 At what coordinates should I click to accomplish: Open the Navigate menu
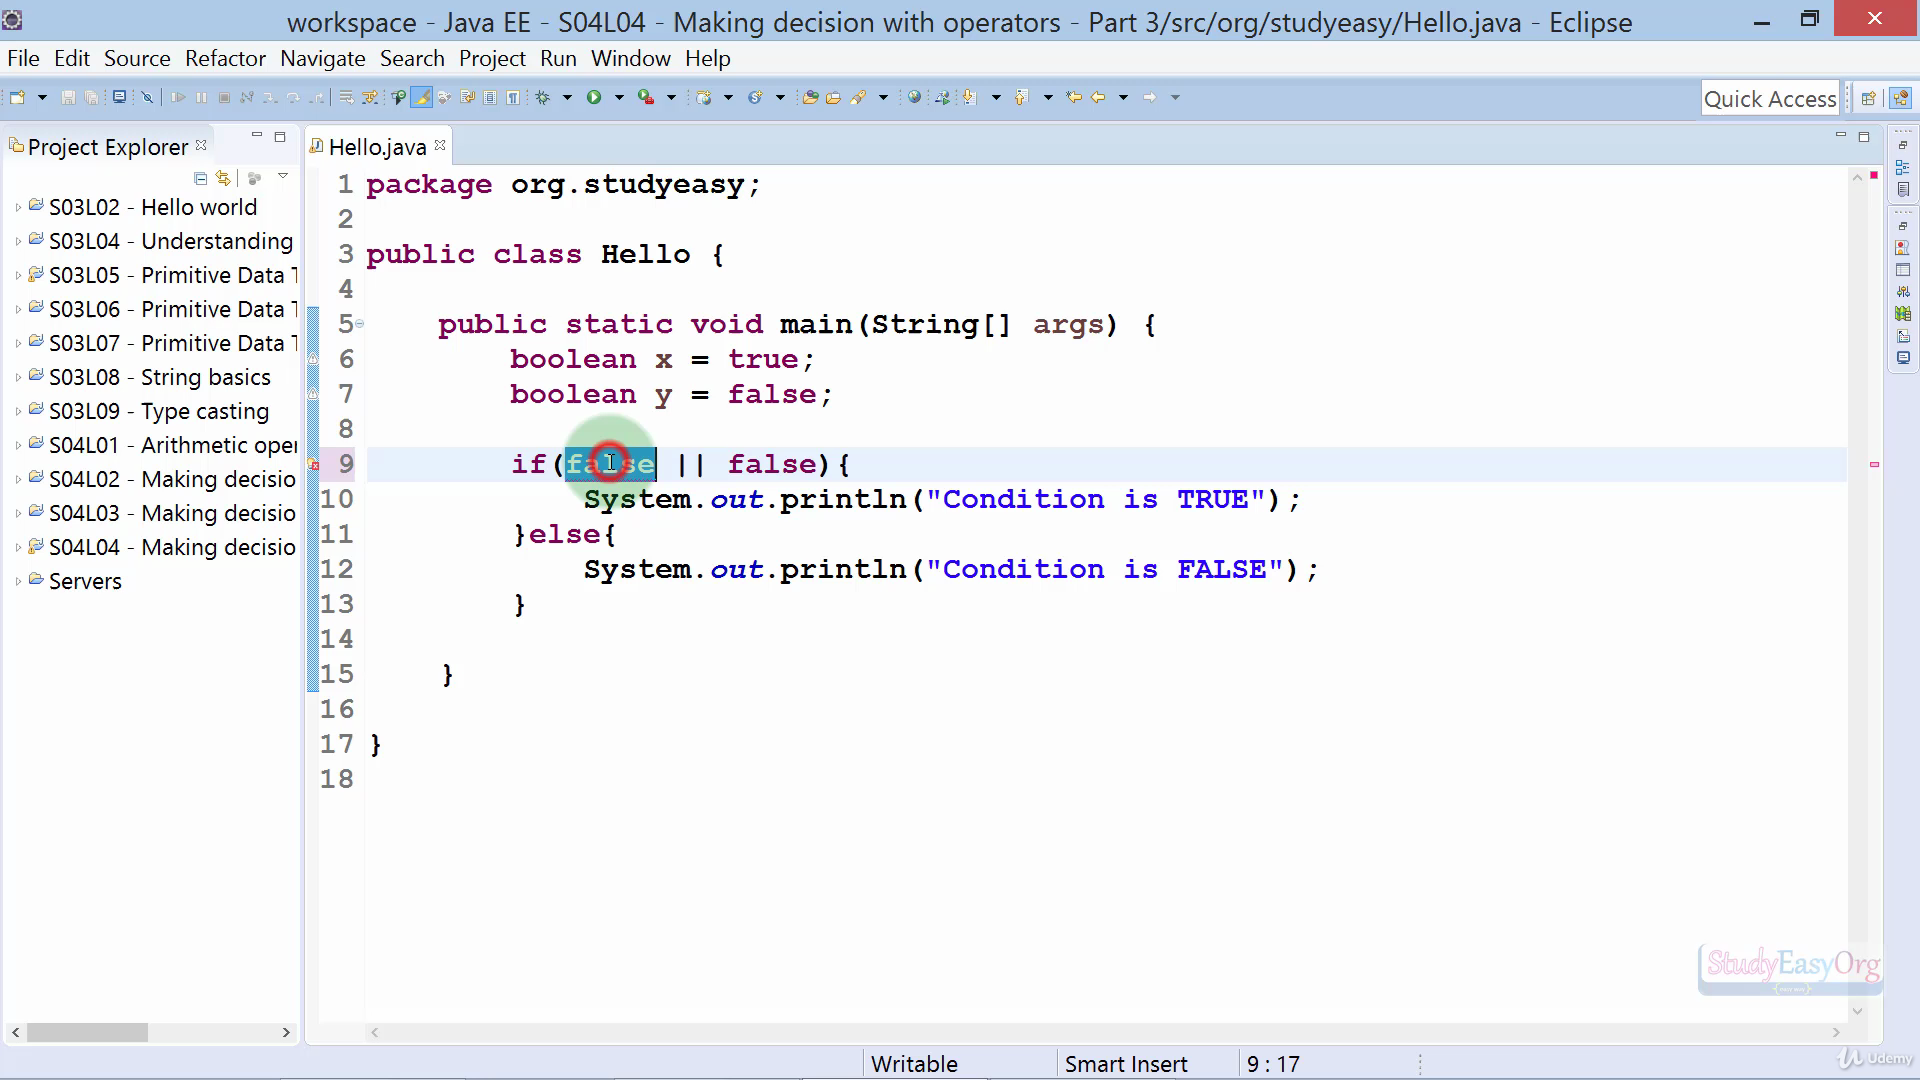[322, 58]
